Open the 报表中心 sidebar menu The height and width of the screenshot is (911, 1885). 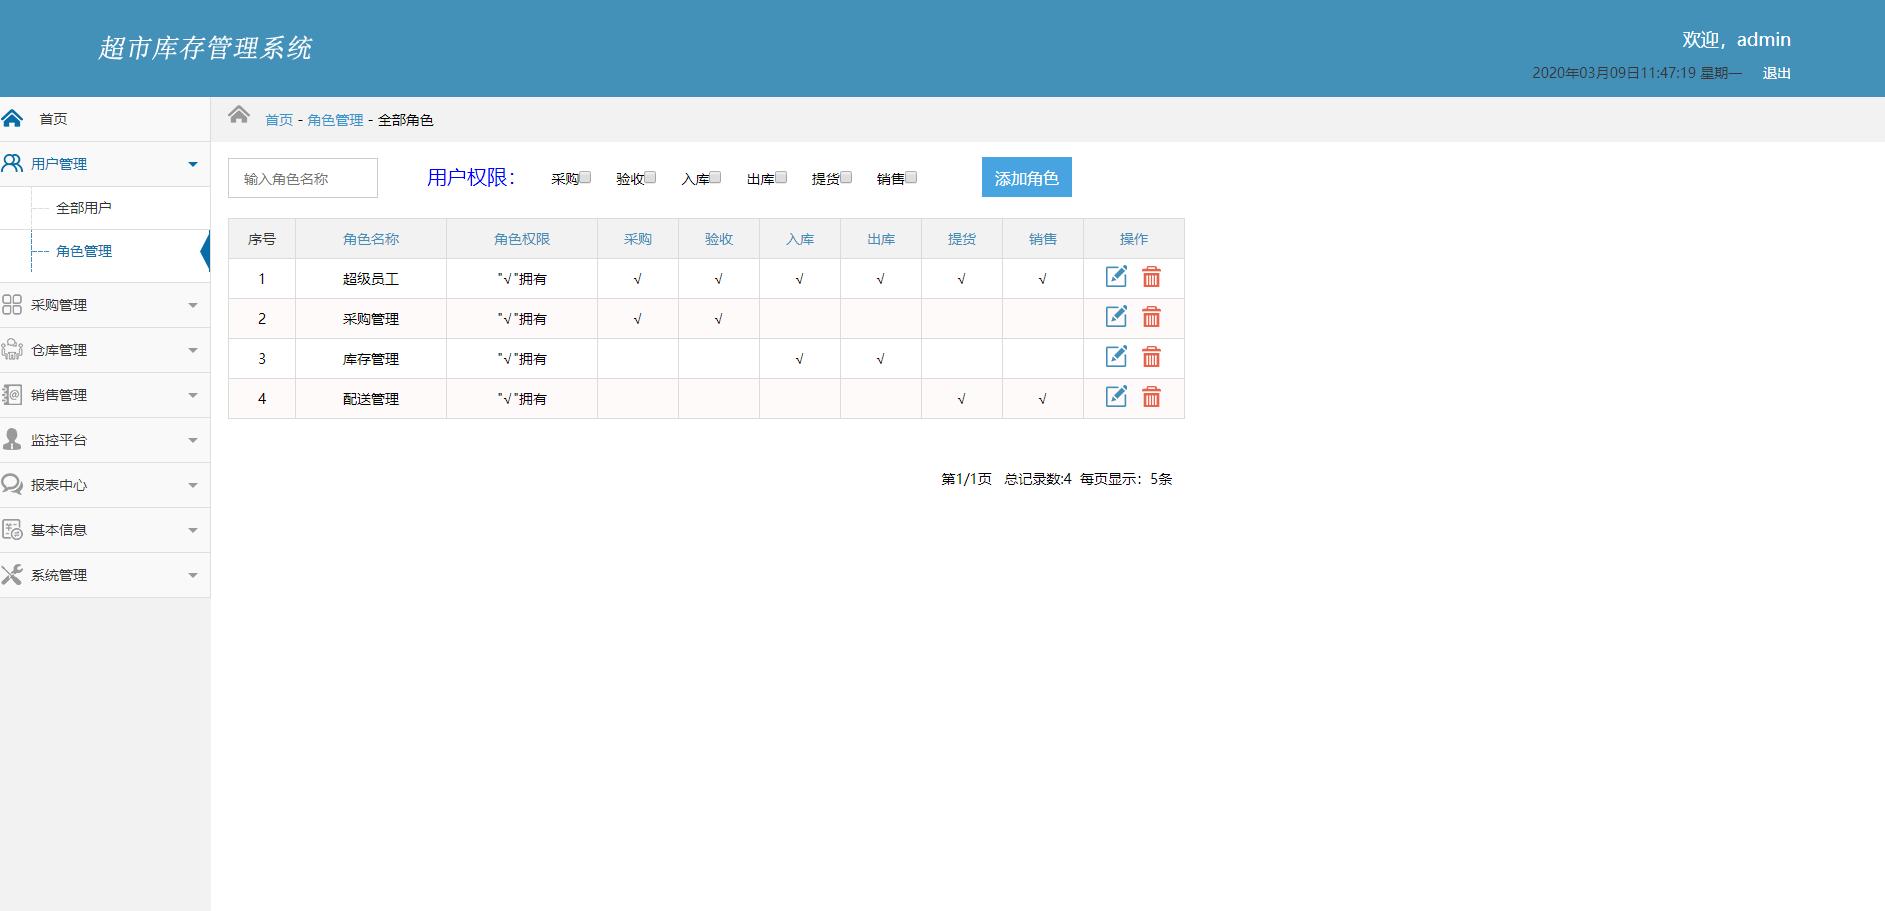click(x=59, y=485)
